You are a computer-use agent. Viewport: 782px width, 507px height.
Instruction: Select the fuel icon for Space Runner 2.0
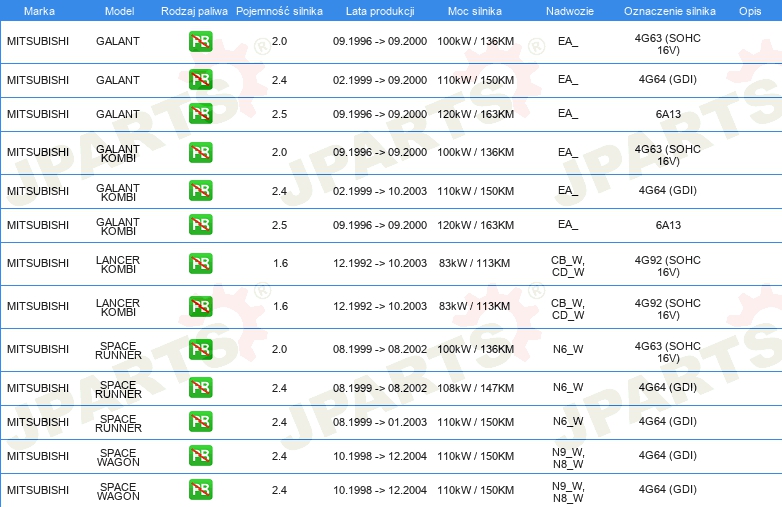click(x=200, y=350)
